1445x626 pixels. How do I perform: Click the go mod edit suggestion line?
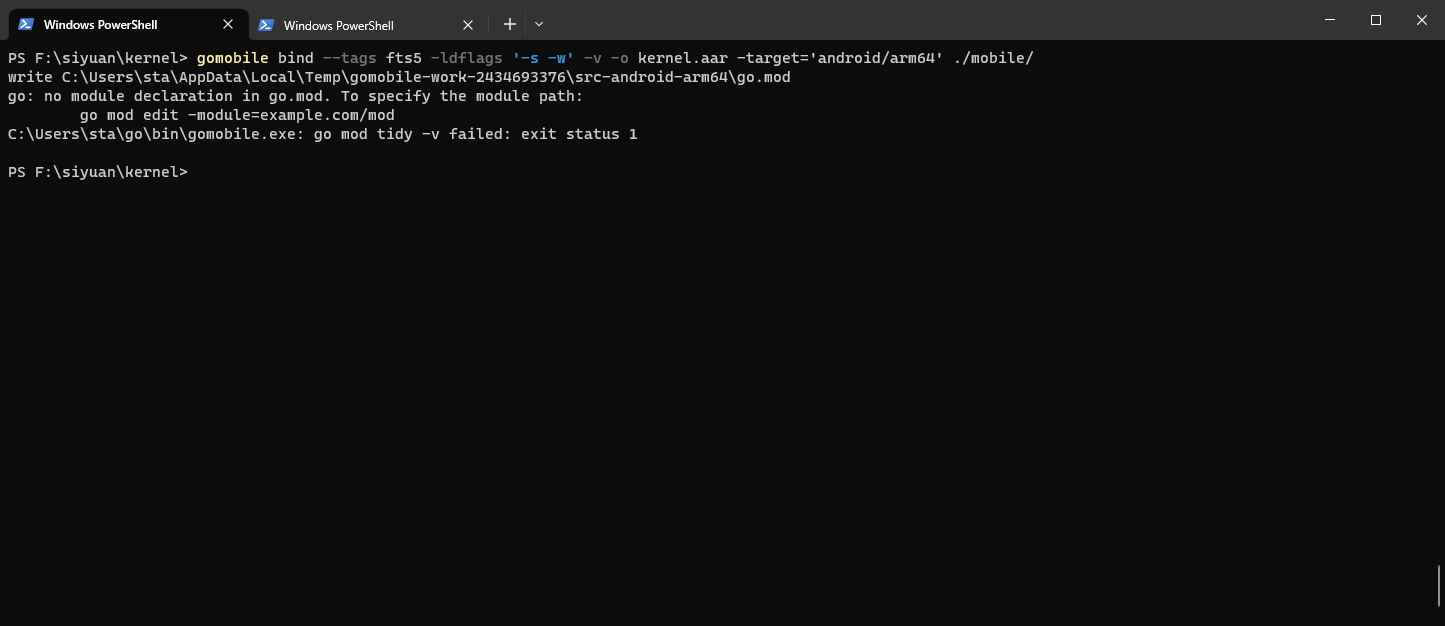point(236,114)
